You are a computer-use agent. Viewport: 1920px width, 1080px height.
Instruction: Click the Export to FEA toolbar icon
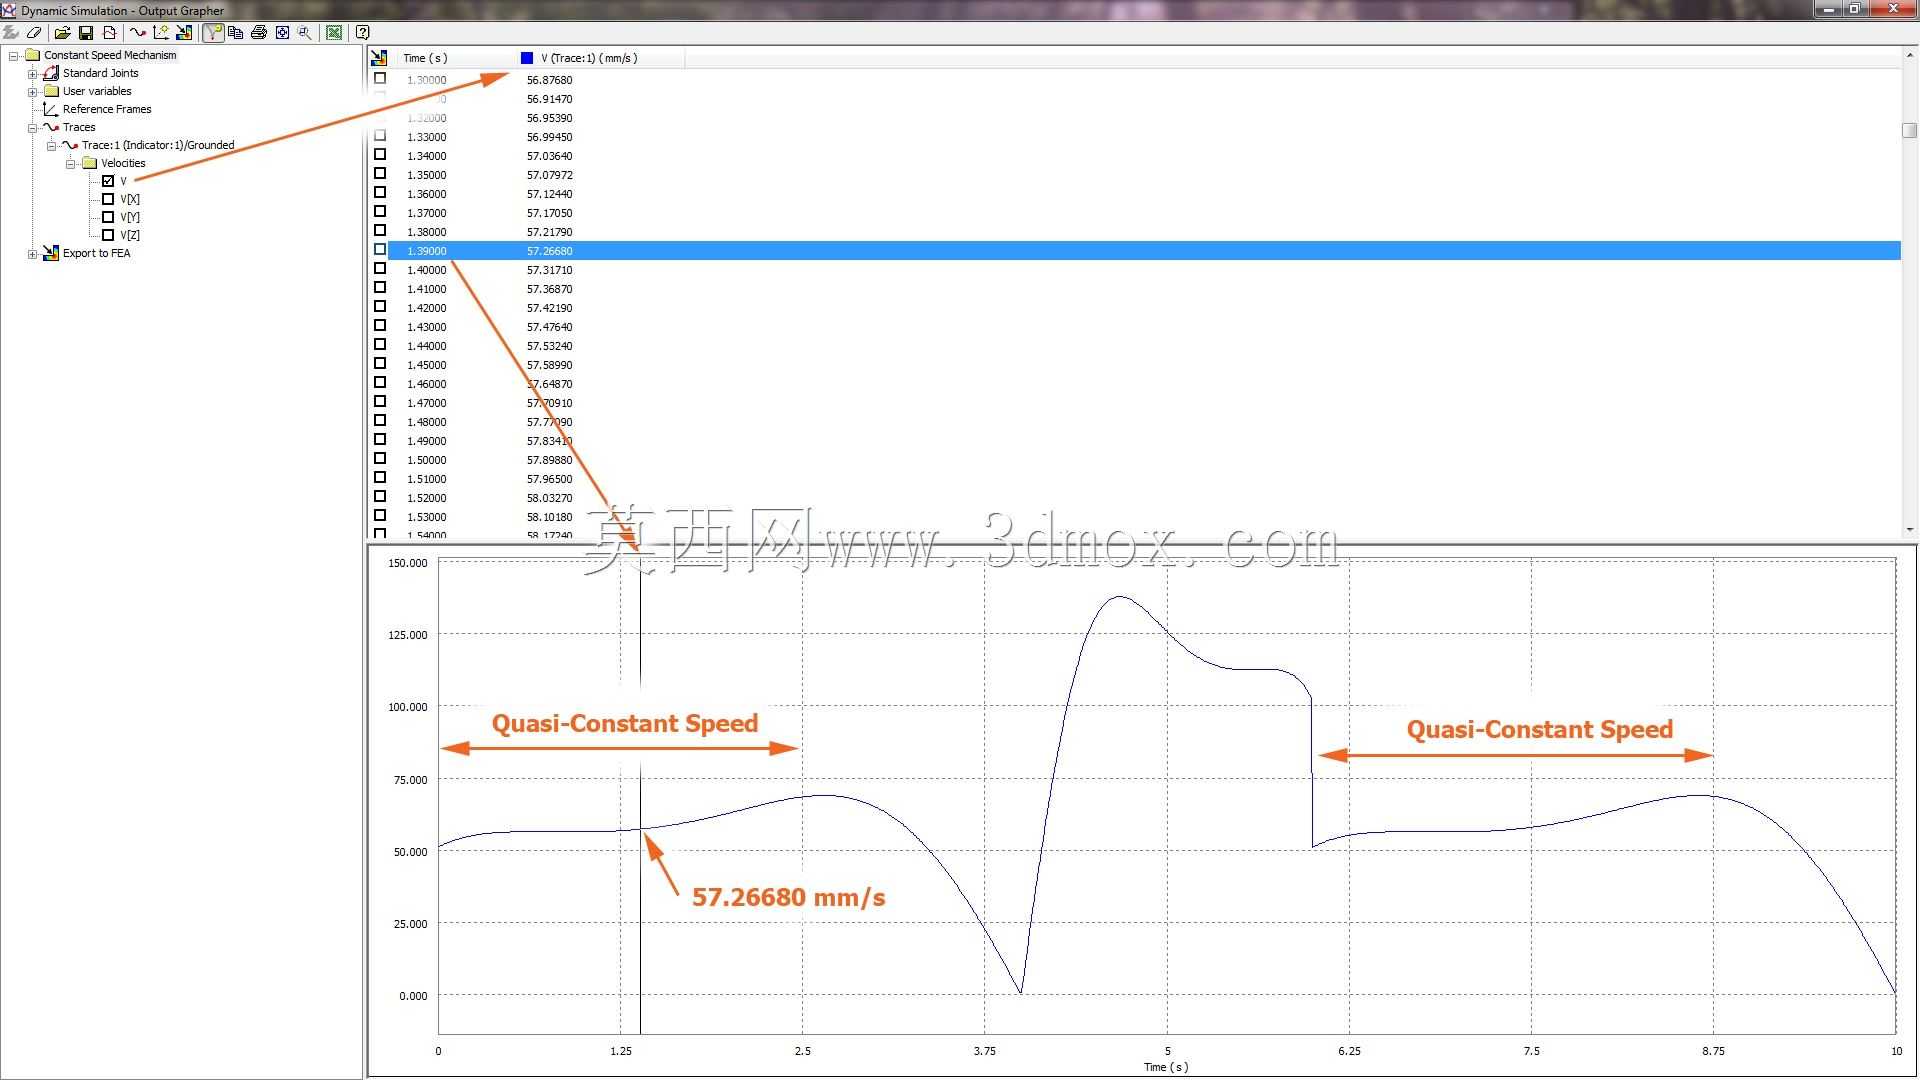click(184, 33)
